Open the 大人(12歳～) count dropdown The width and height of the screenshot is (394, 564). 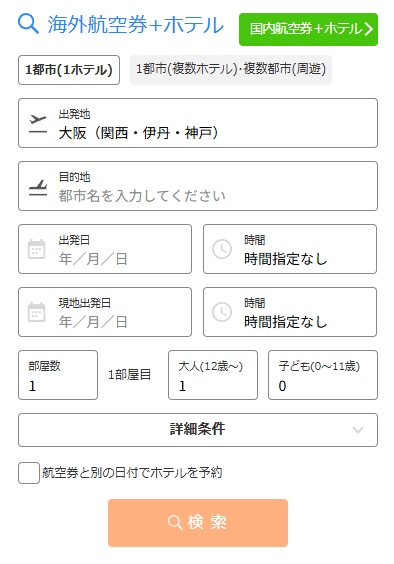pyautogui.click(x=213, y=375)
